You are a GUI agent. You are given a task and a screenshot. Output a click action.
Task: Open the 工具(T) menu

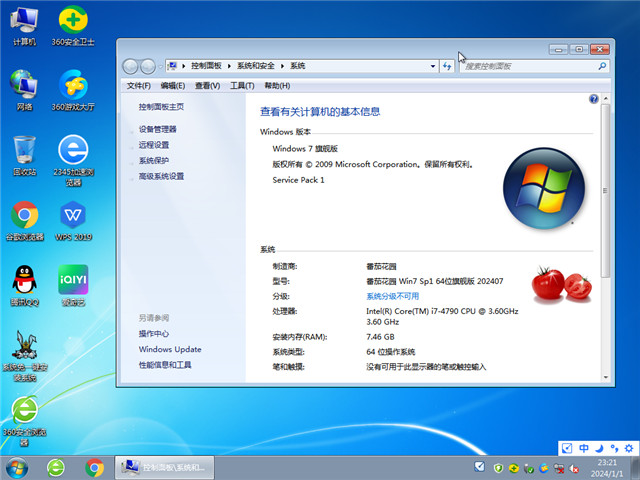(242, 86)
